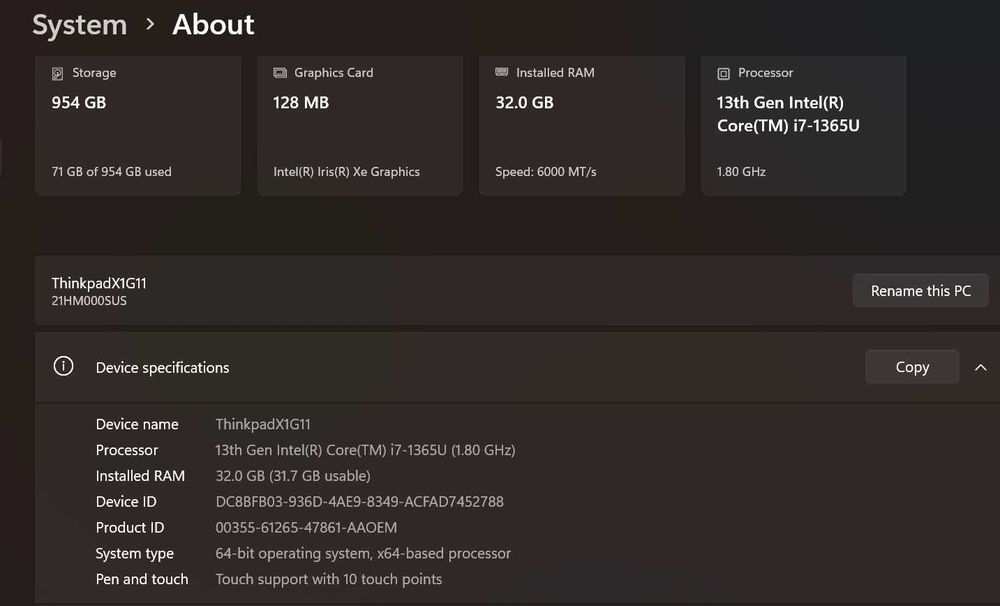This screenshot has width=1000, height=606.
Task: Click the Storage drive icon
Action: 58,73
